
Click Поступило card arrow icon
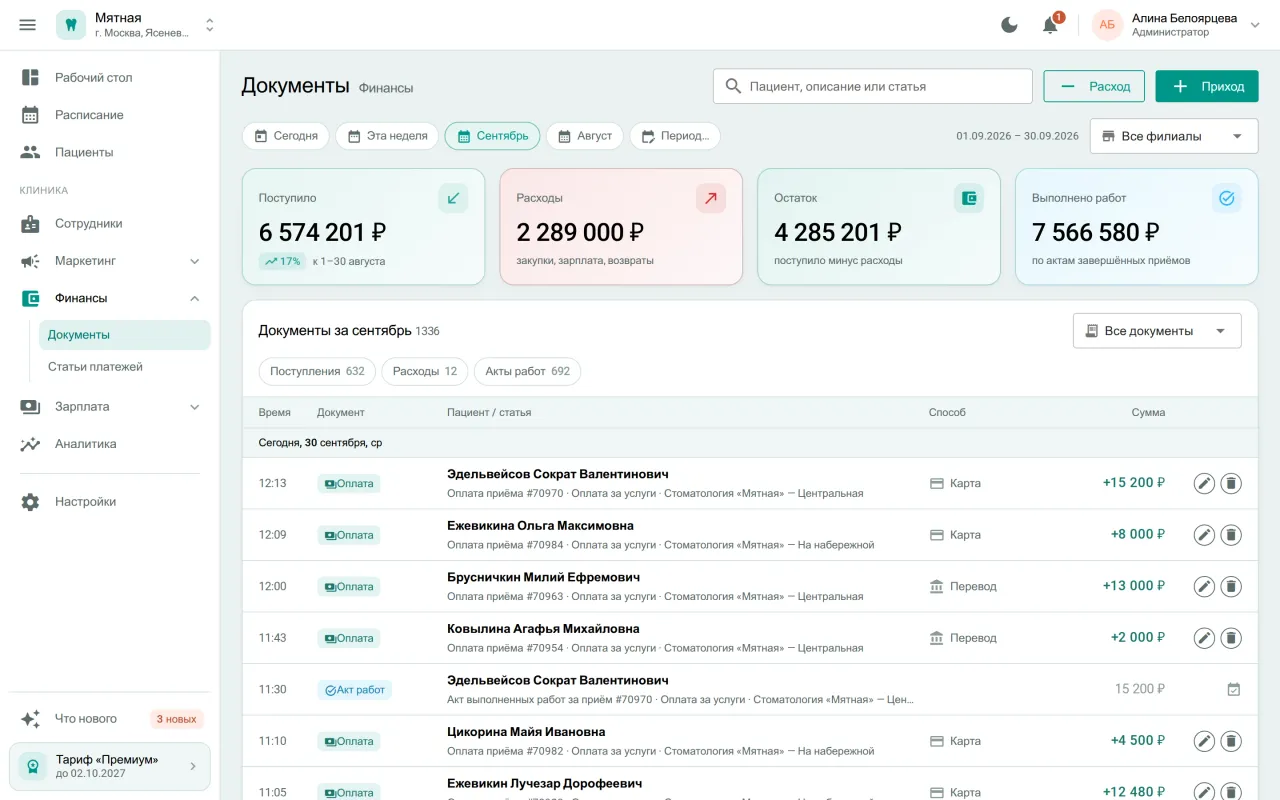[453, 198]
